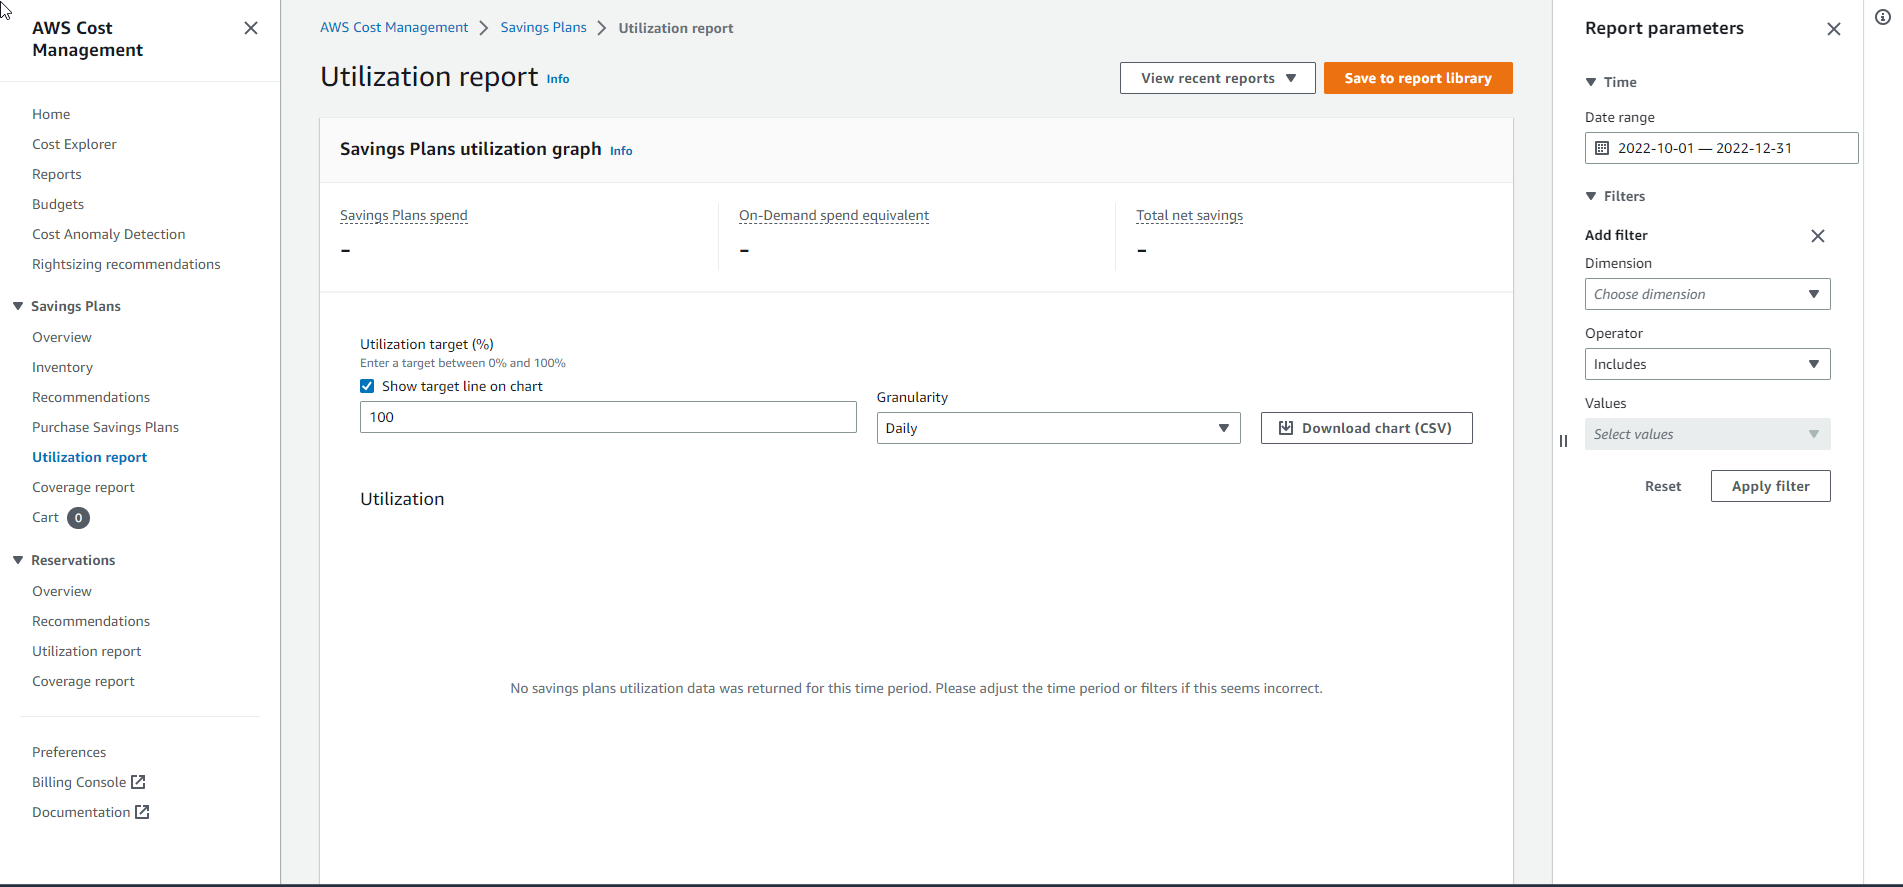Open Savings Plans Overview
Viewport: 1903px width, 887px height.
pyautogui.click(x=62, y=337)
